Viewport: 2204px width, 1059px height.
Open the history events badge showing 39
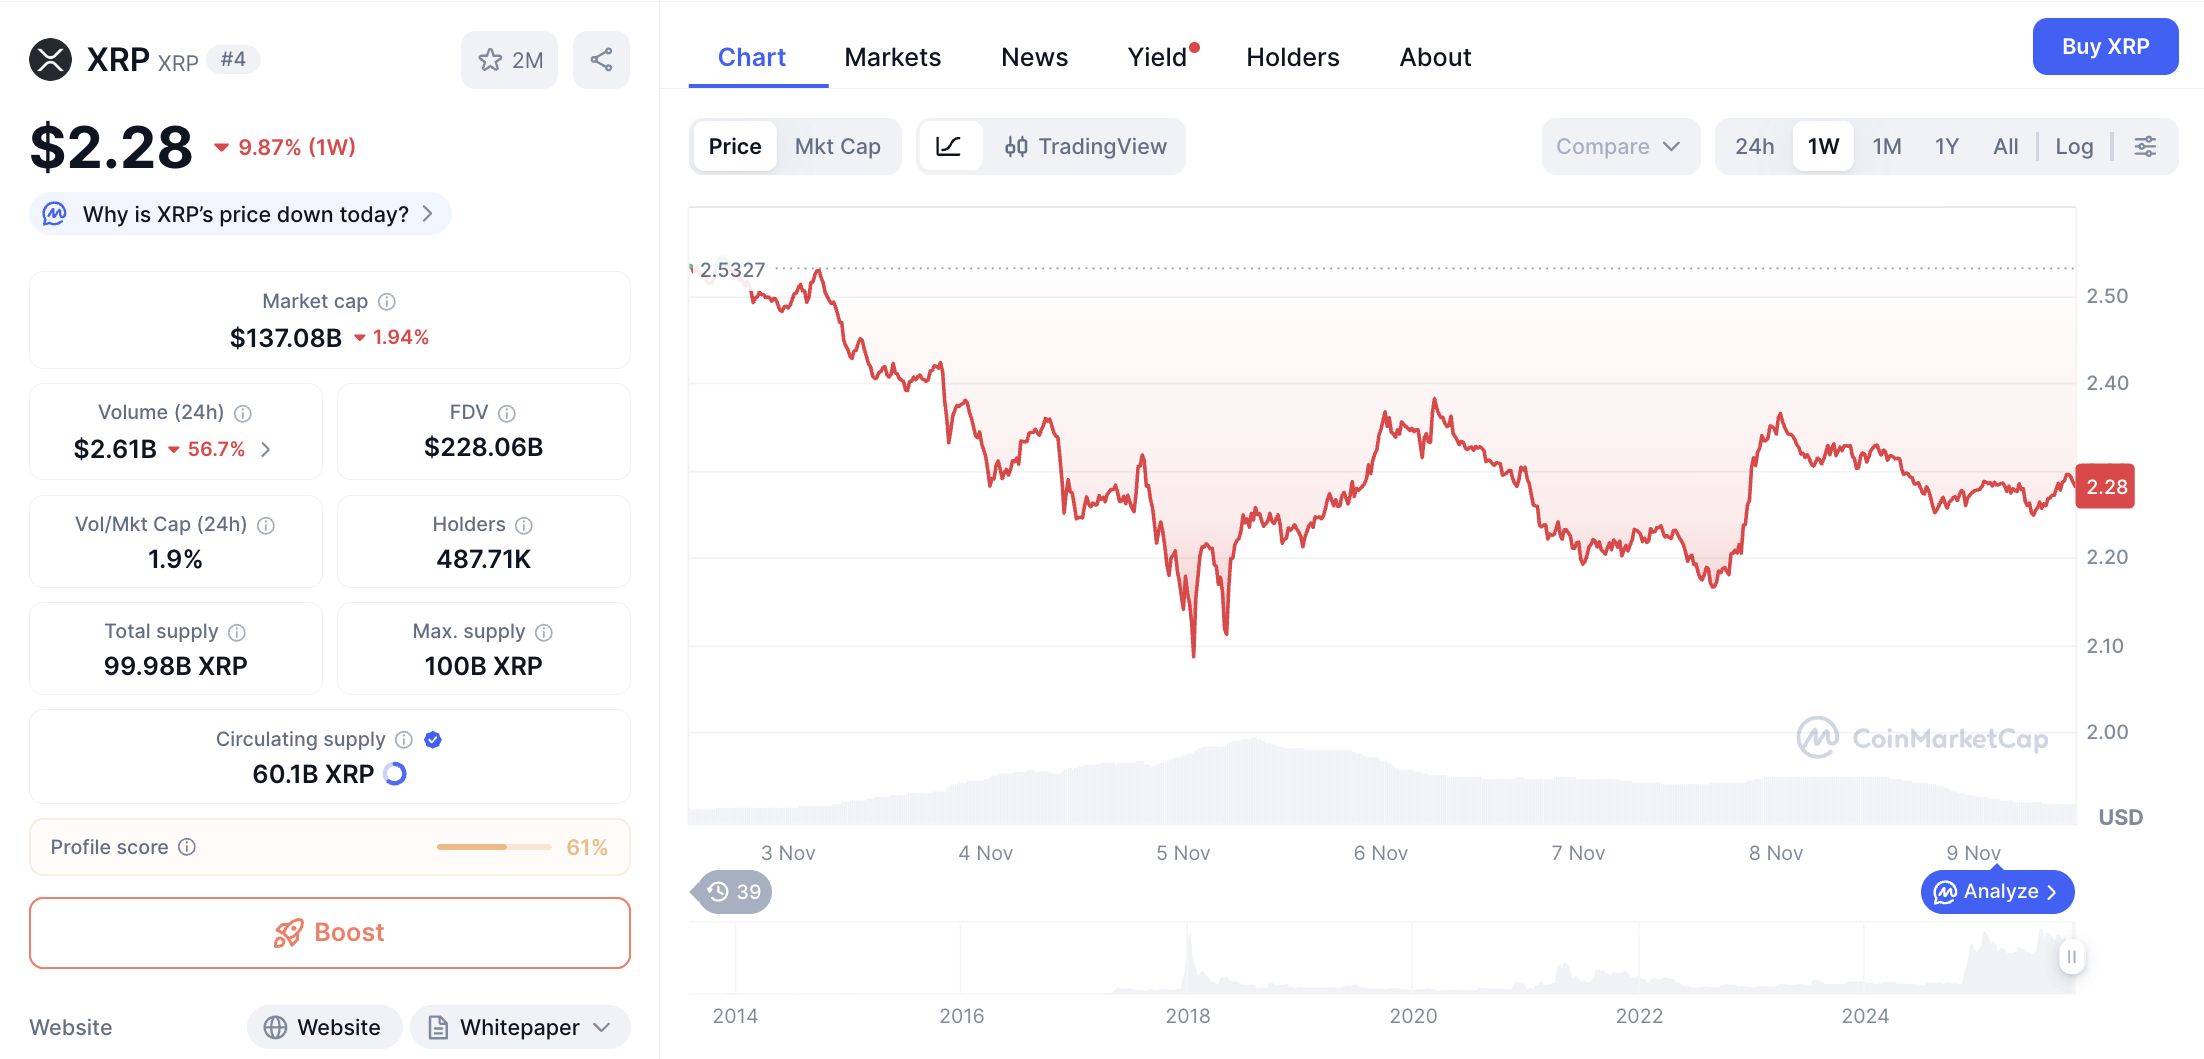point(734,892)
